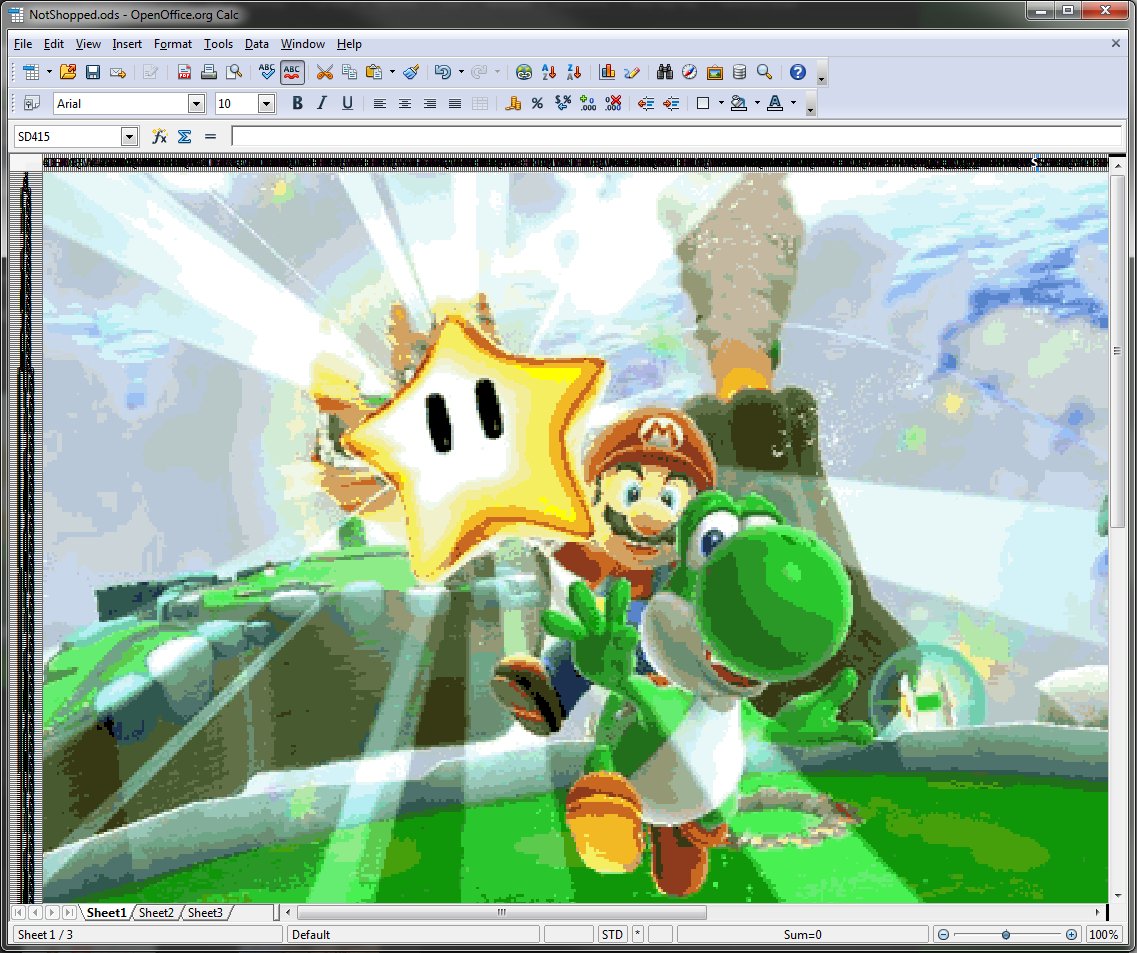Open the Print Preview

click(235, 72)
